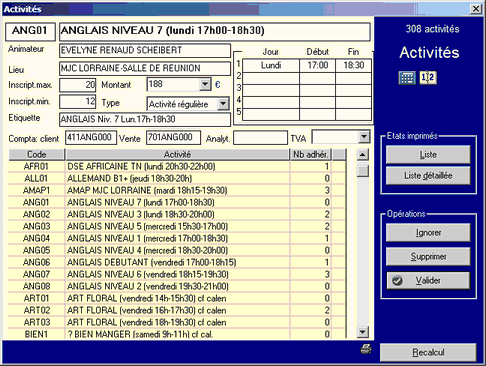Select ANG04 row

[177, 238]
